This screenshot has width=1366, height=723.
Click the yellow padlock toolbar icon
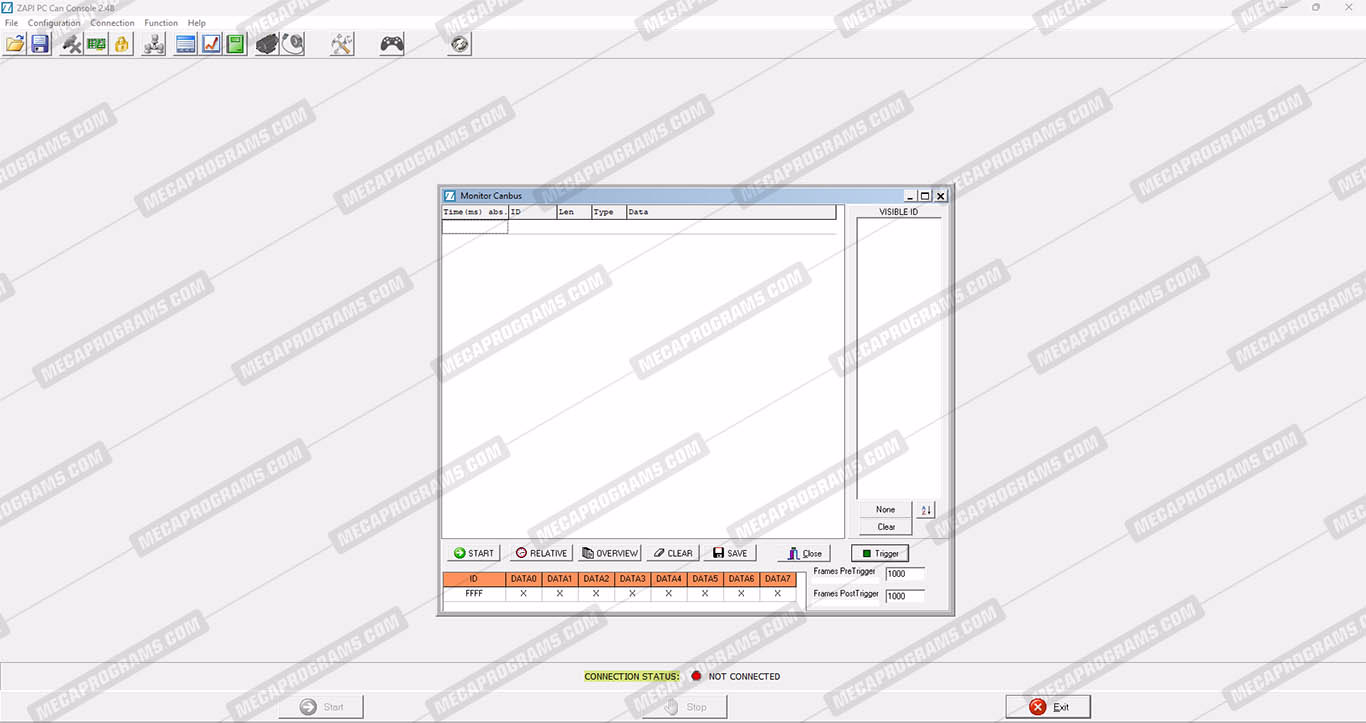point(122,44)
